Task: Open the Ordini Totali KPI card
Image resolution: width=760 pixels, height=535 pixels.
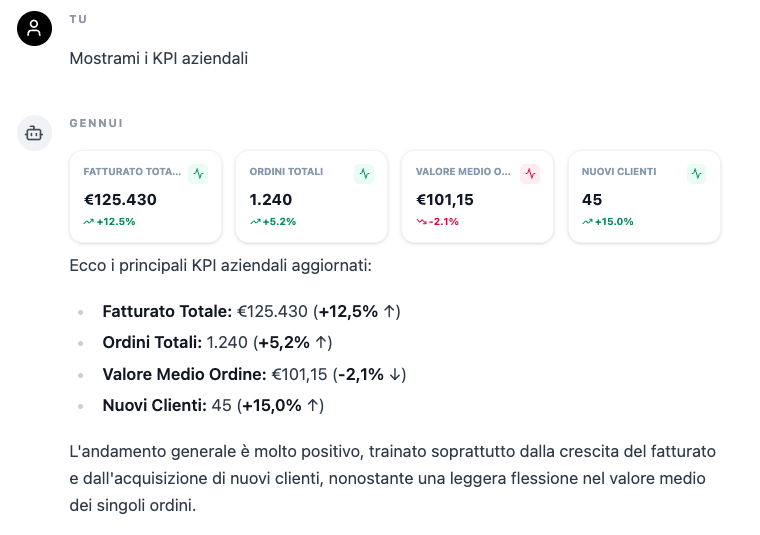Action: point(311,197)
